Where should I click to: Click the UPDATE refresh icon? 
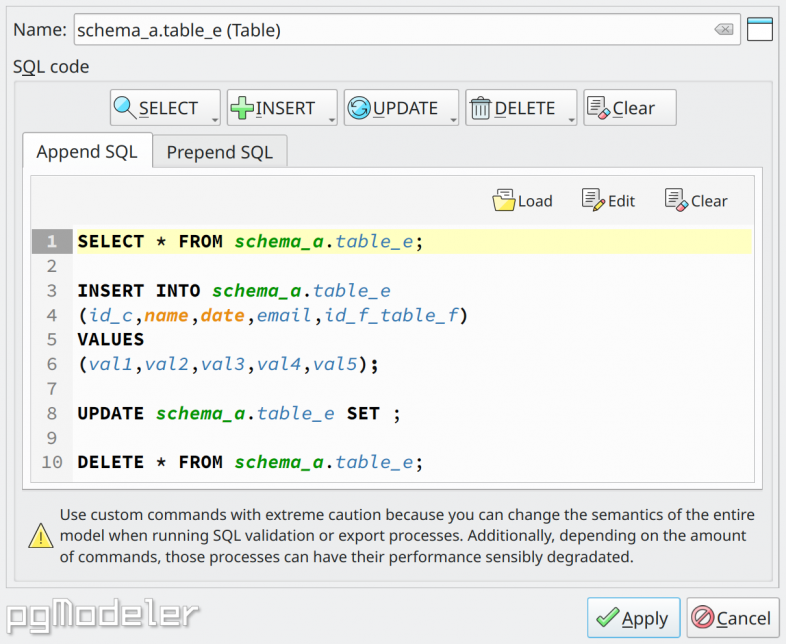click(359, 108)
